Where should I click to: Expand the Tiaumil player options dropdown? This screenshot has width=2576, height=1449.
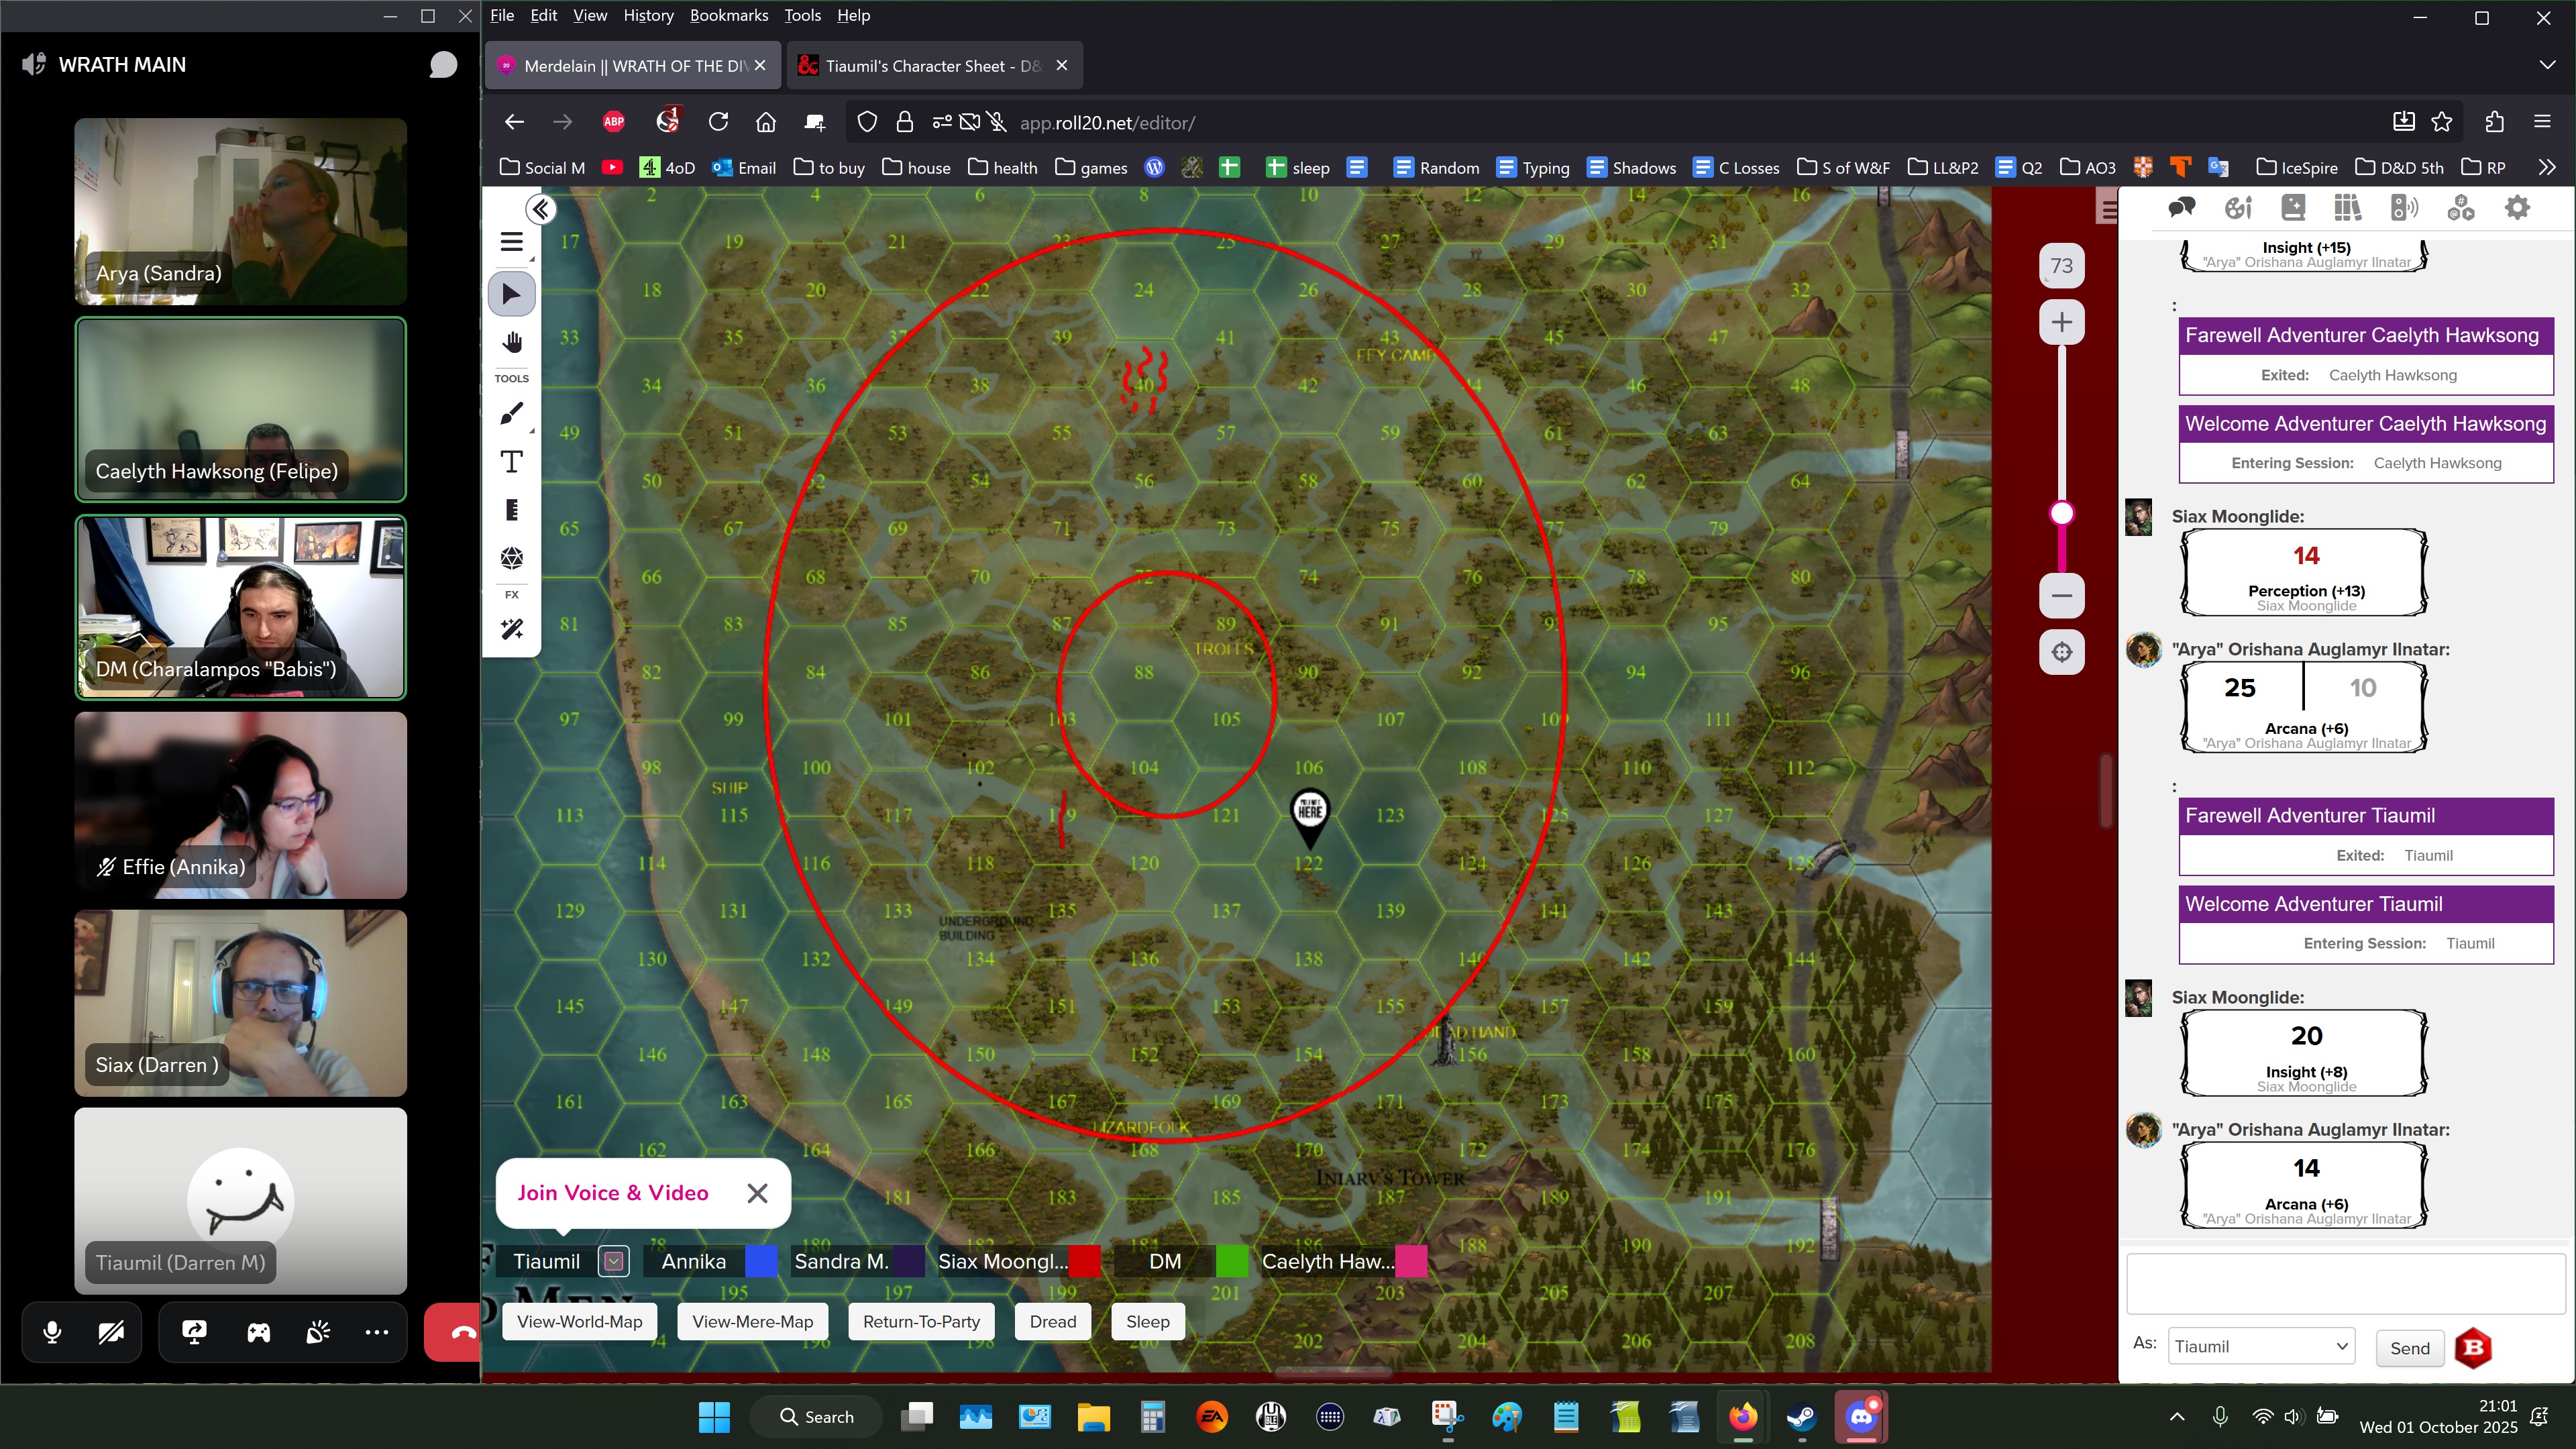(613, 1261)
